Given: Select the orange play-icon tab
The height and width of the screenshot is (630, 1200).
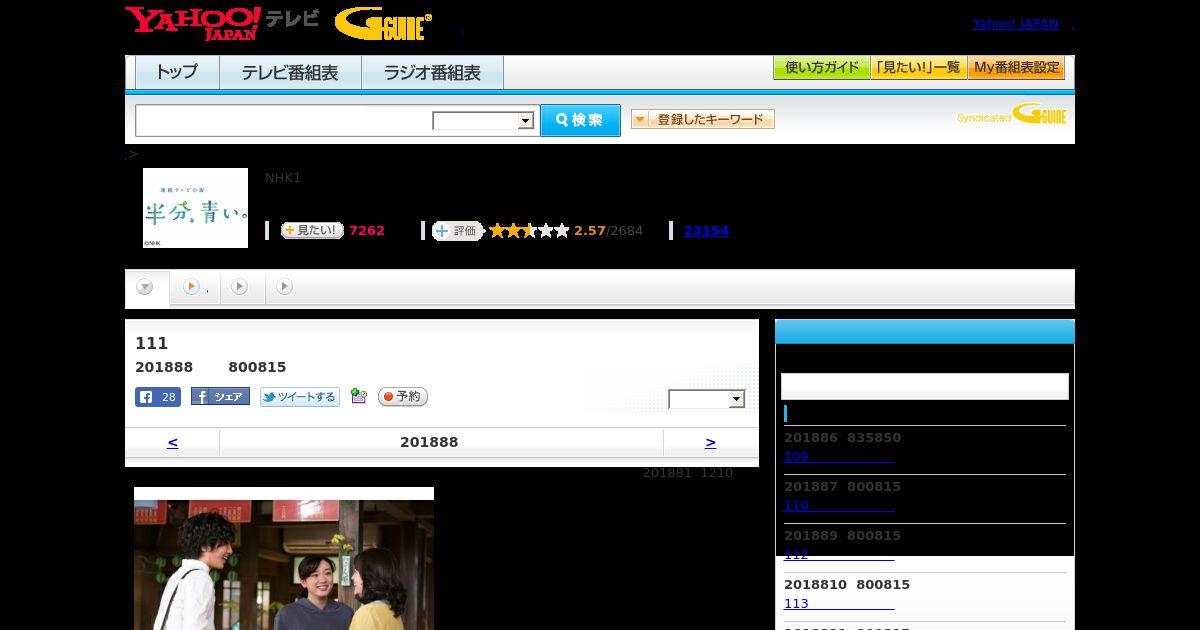Looking at the screenshot, I should (x=194, y=287).
